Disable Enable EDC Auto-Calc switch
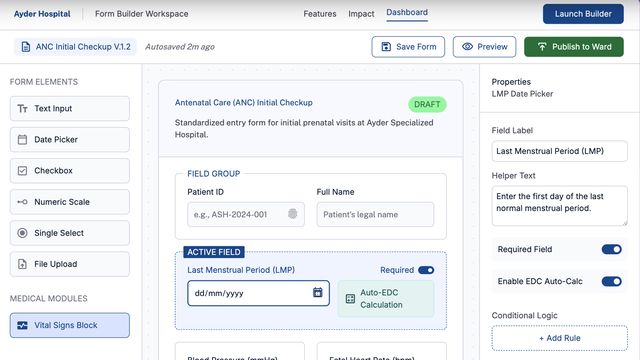Viewport: 640px width, 360px height. pos(611,281)
